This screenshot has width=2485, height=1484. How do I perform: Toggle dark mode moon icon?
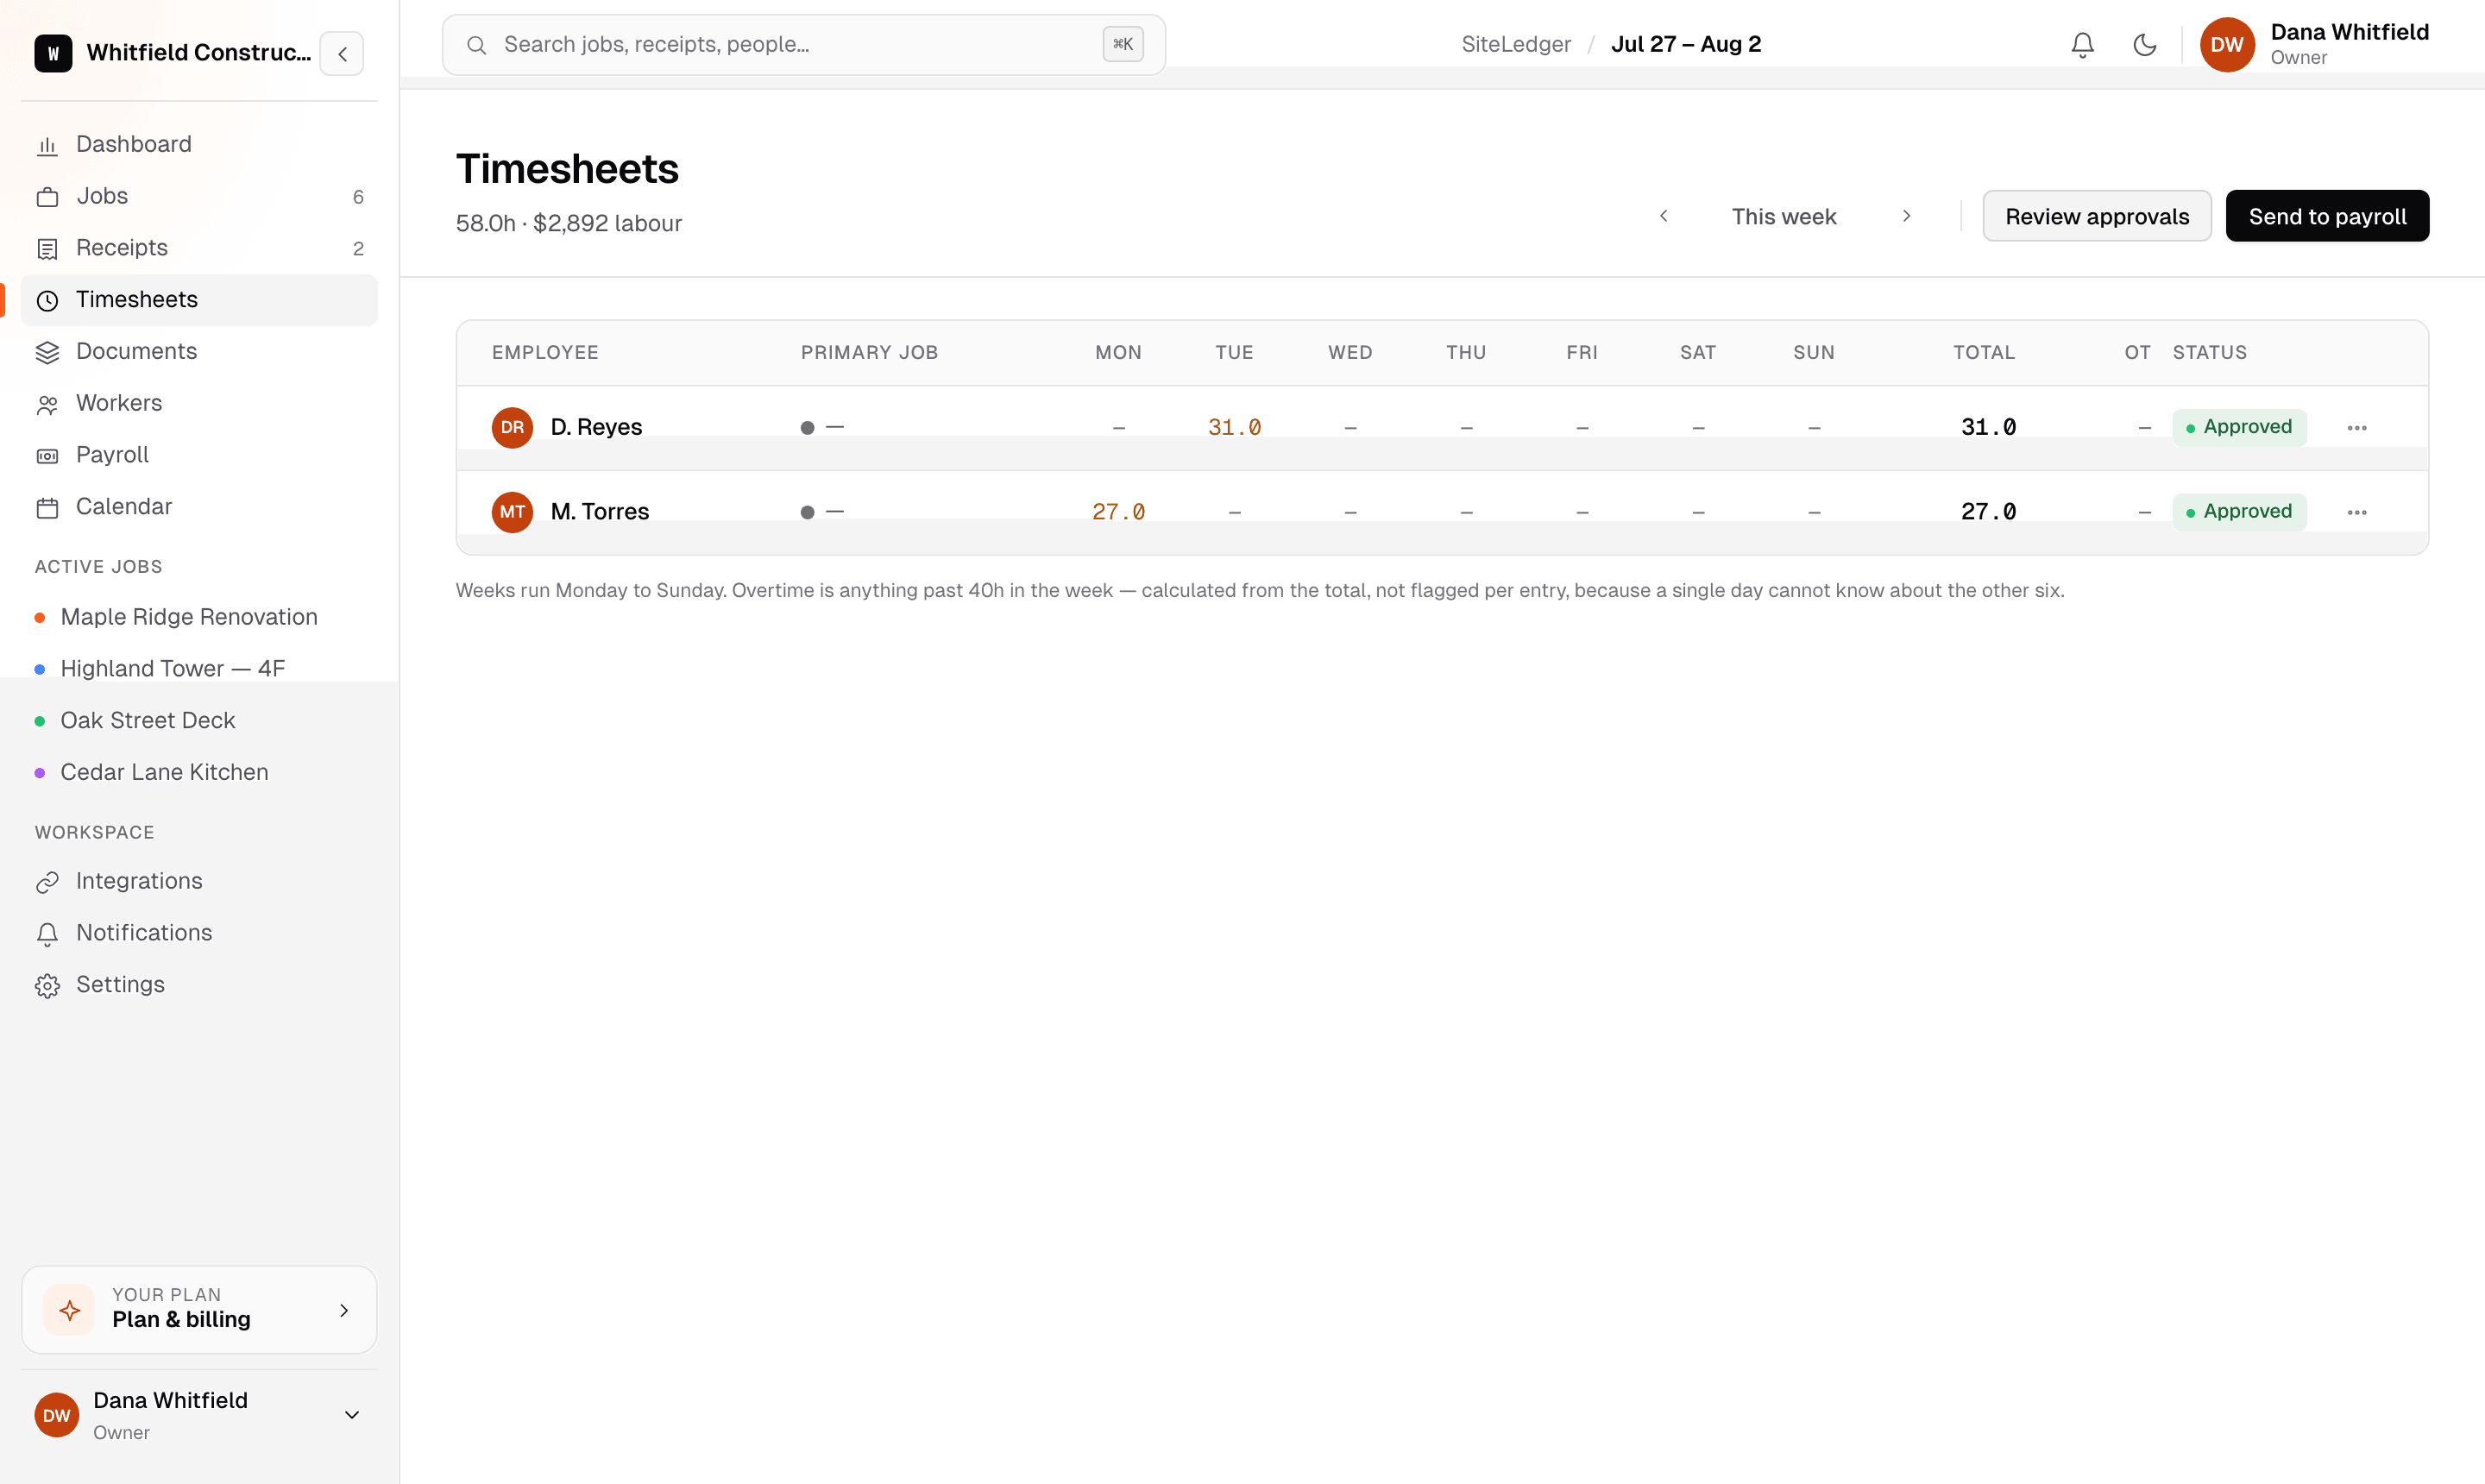click(2144, 45)
